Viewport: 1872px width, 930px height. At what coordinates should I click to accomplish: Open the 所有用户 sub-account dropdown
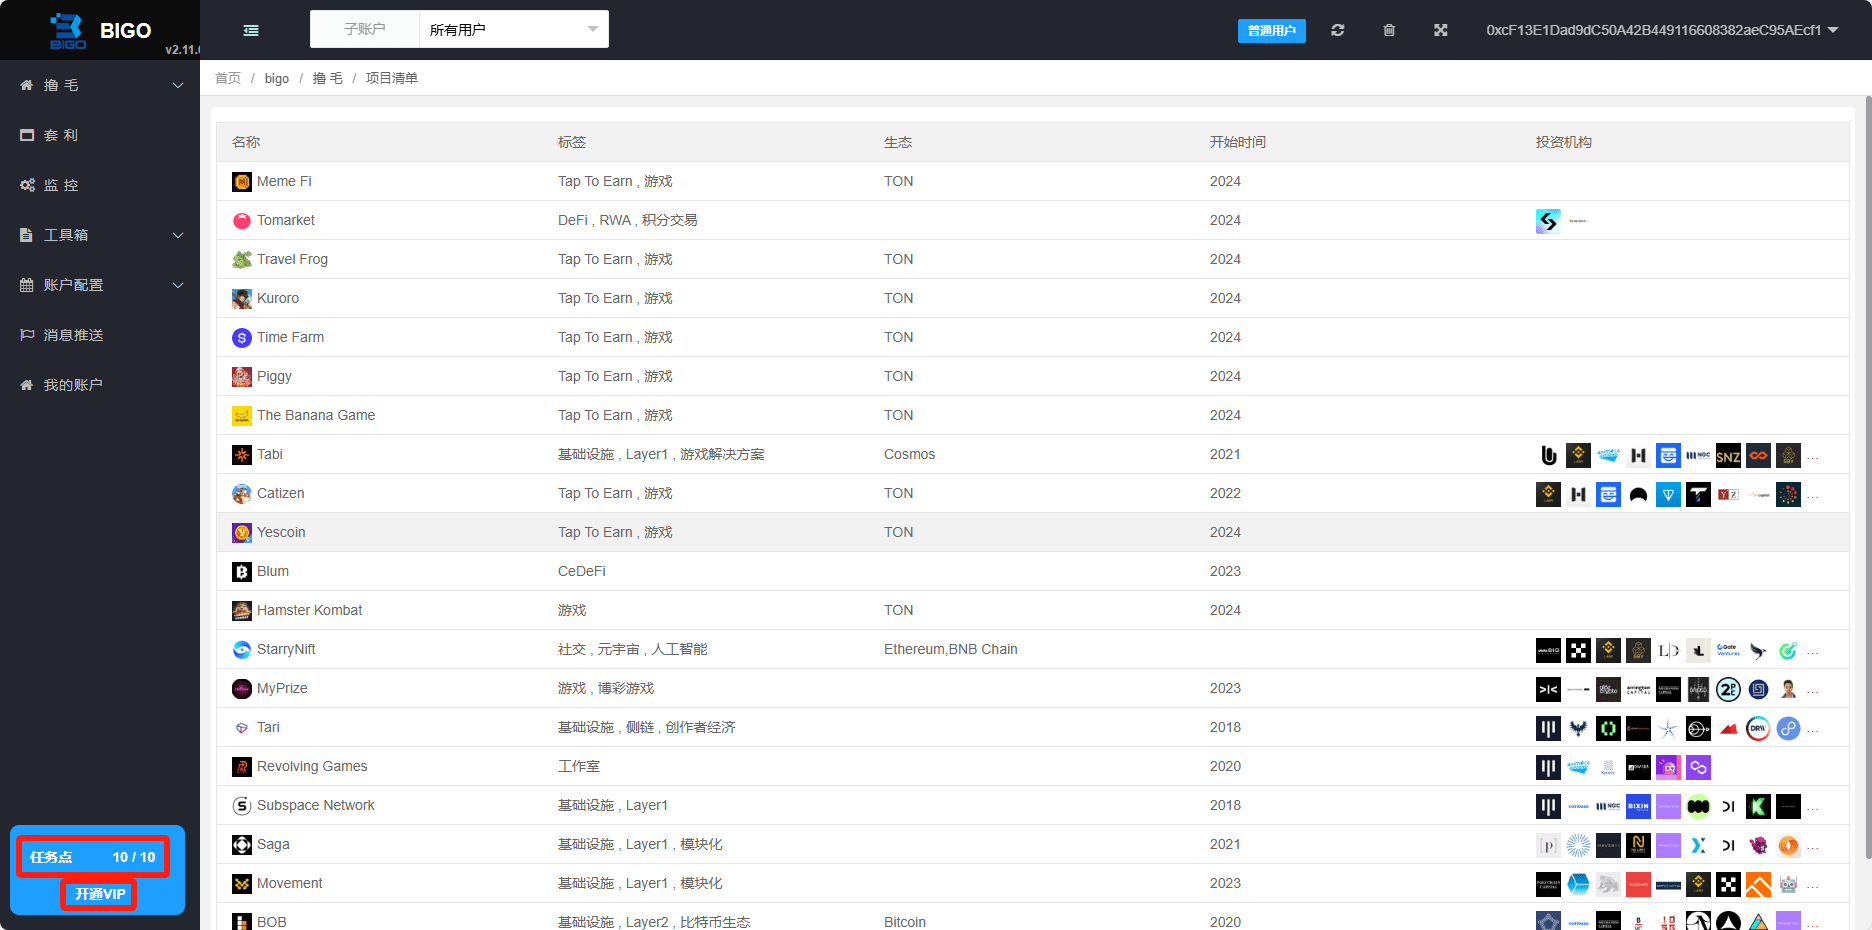[513, 30]
